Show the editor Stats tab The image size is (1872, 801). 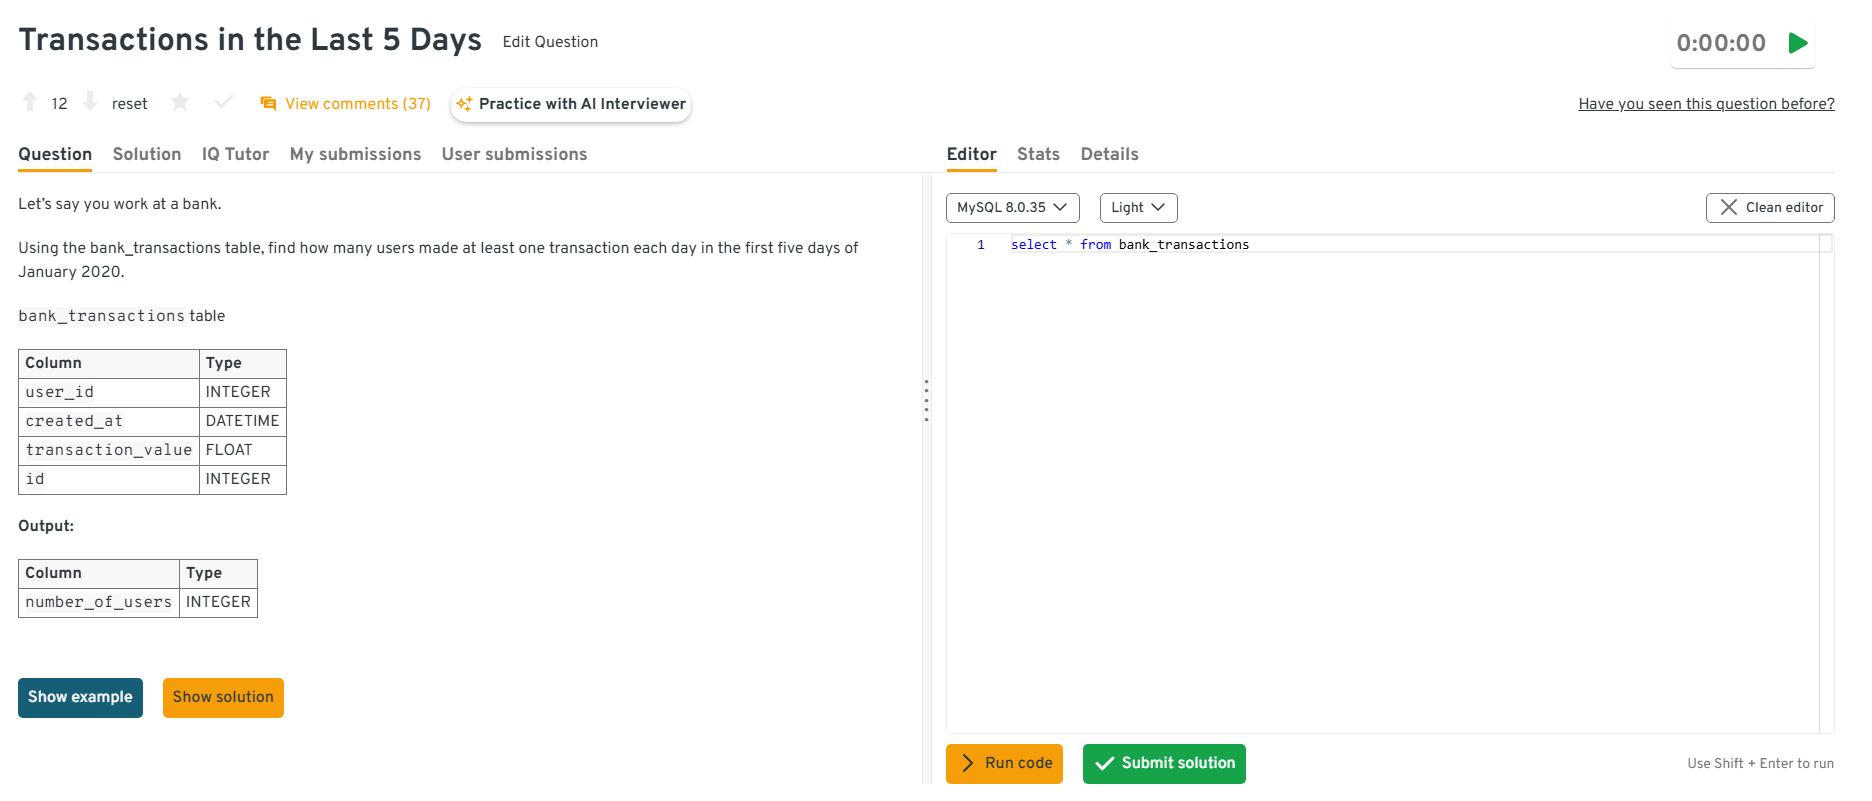point(1038,154)
